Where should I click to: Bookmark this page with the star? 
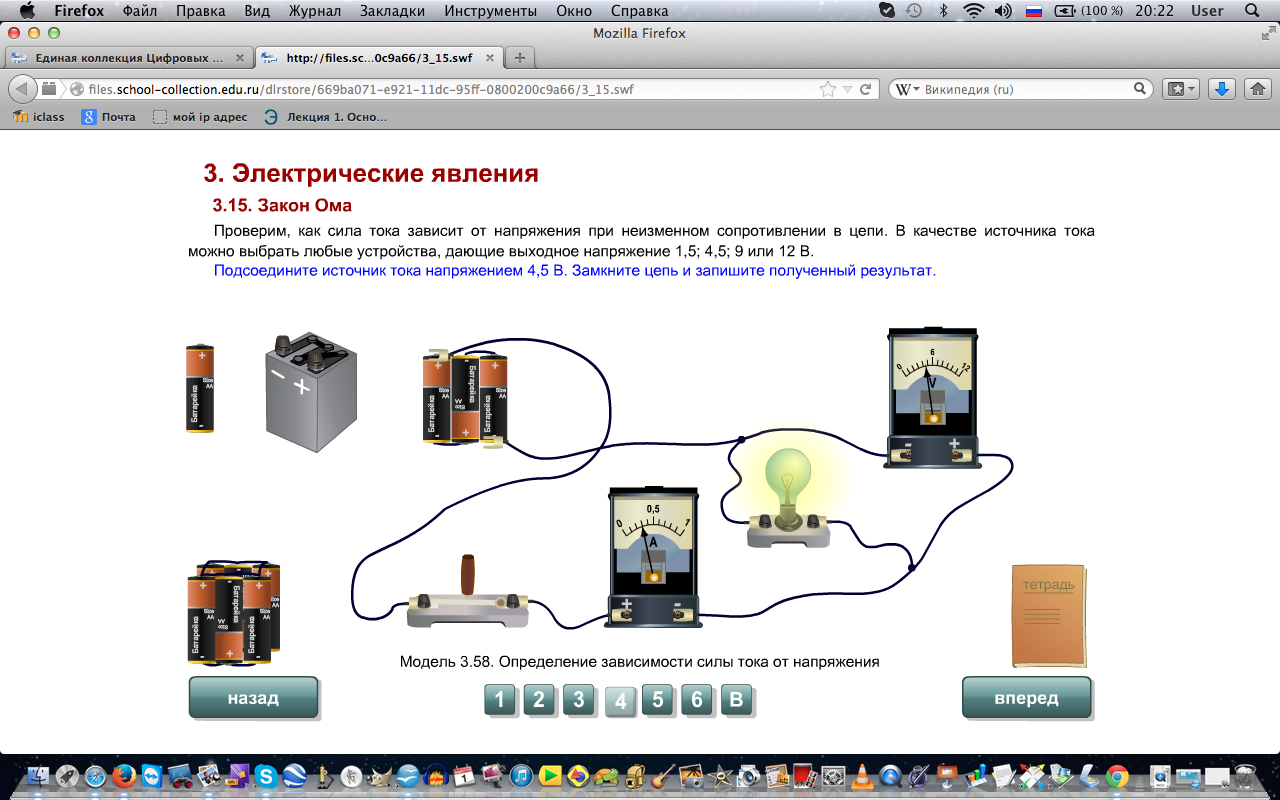(828, 89)
